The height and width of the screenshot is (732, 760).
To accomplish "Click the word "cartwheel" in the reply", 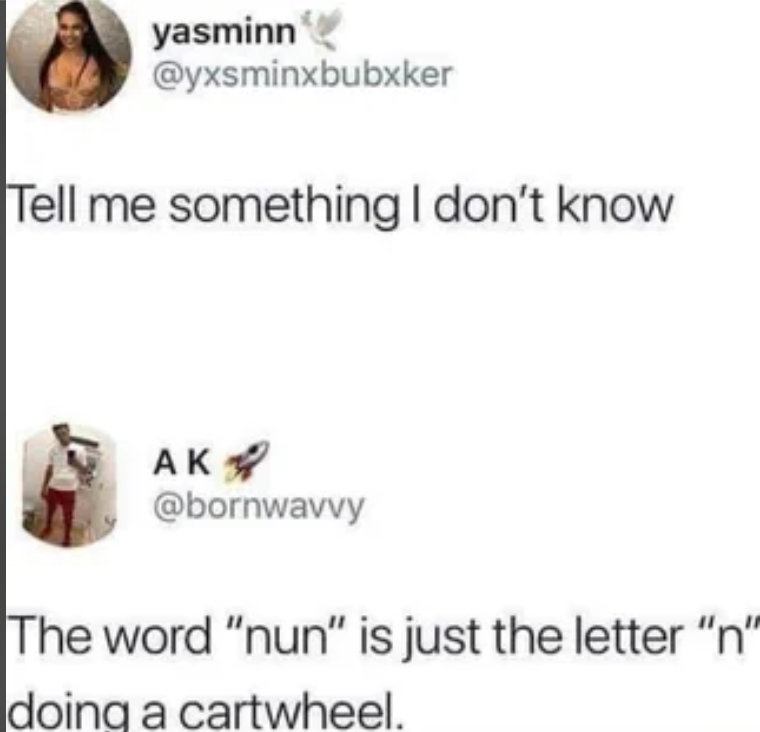I will pyautogui.click(x=291, y=710).
